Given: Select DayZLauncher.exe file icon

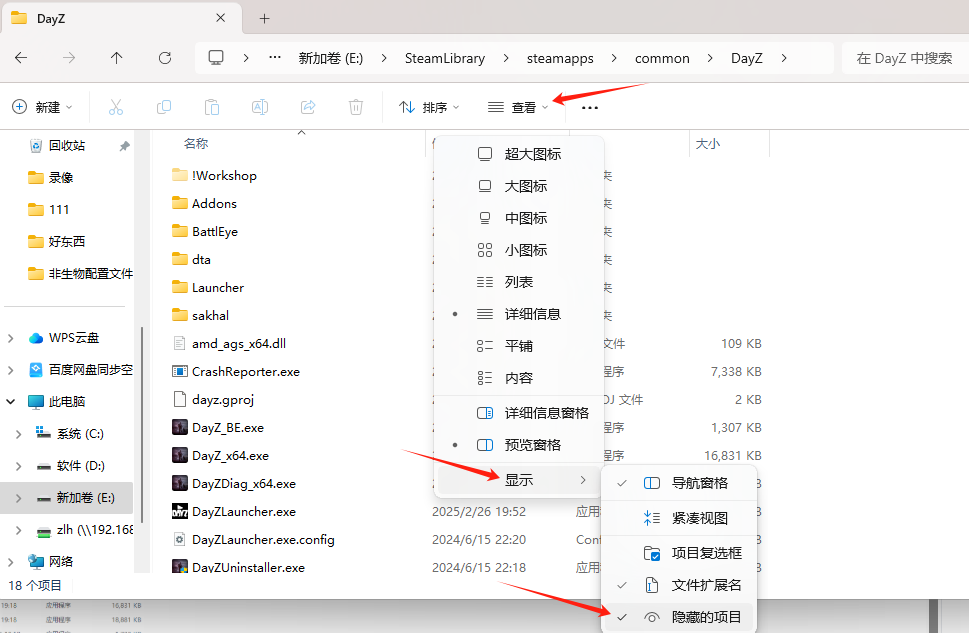Looking at the screenshot, I should [x=180, y=512].
